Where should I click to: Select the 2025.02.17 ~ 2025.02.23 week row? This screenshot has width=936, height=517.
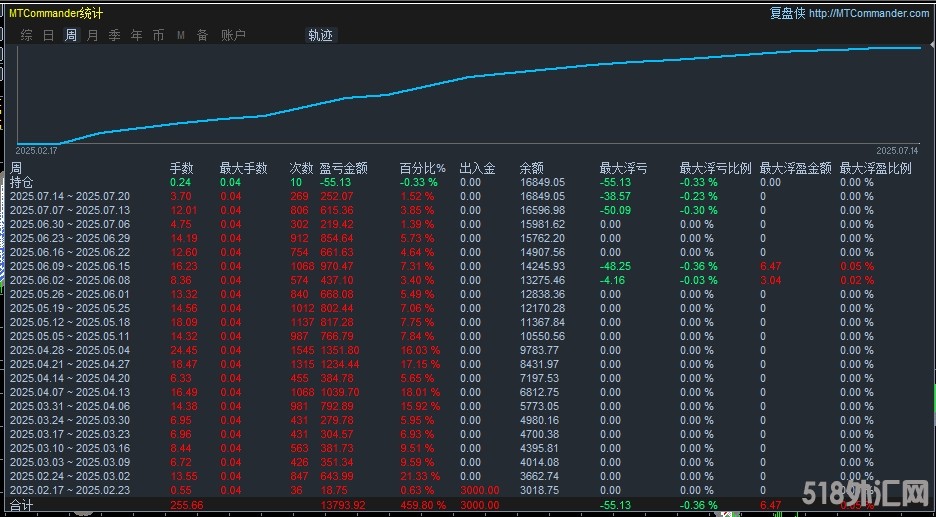point(70,491)
